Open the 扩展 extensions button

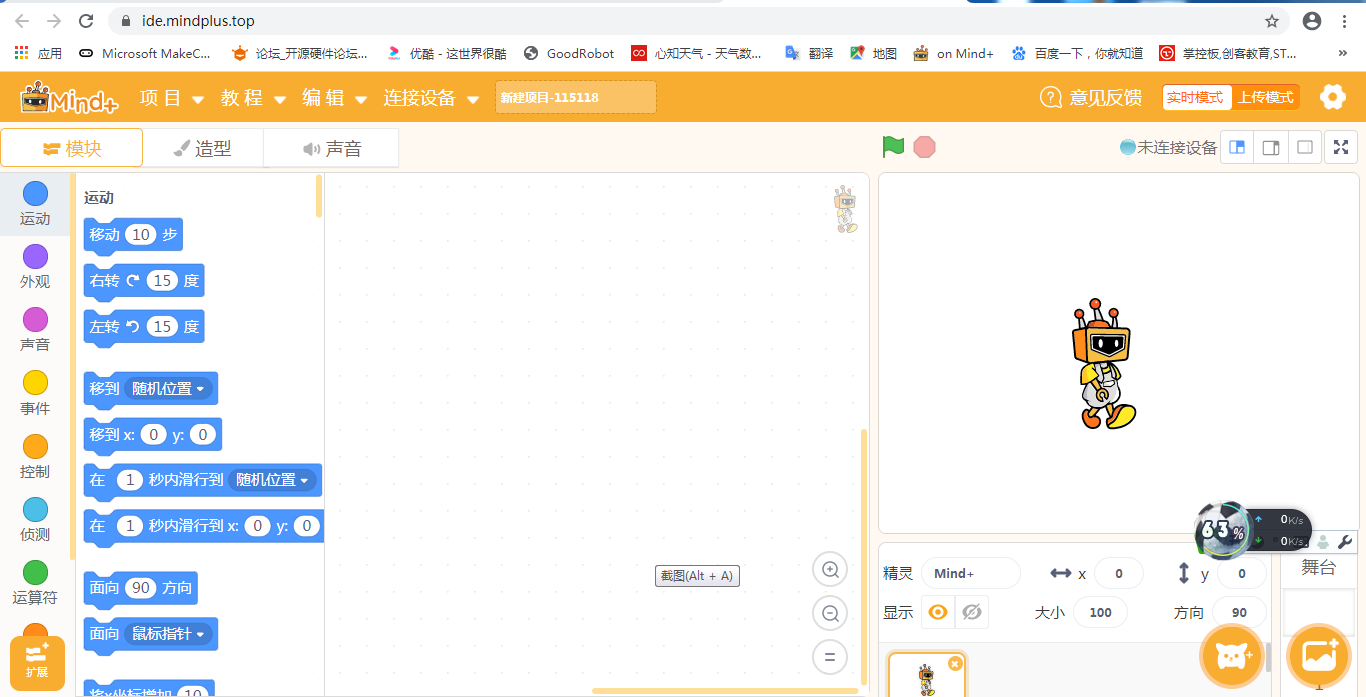pyautogui.click(x=37, y=662)
